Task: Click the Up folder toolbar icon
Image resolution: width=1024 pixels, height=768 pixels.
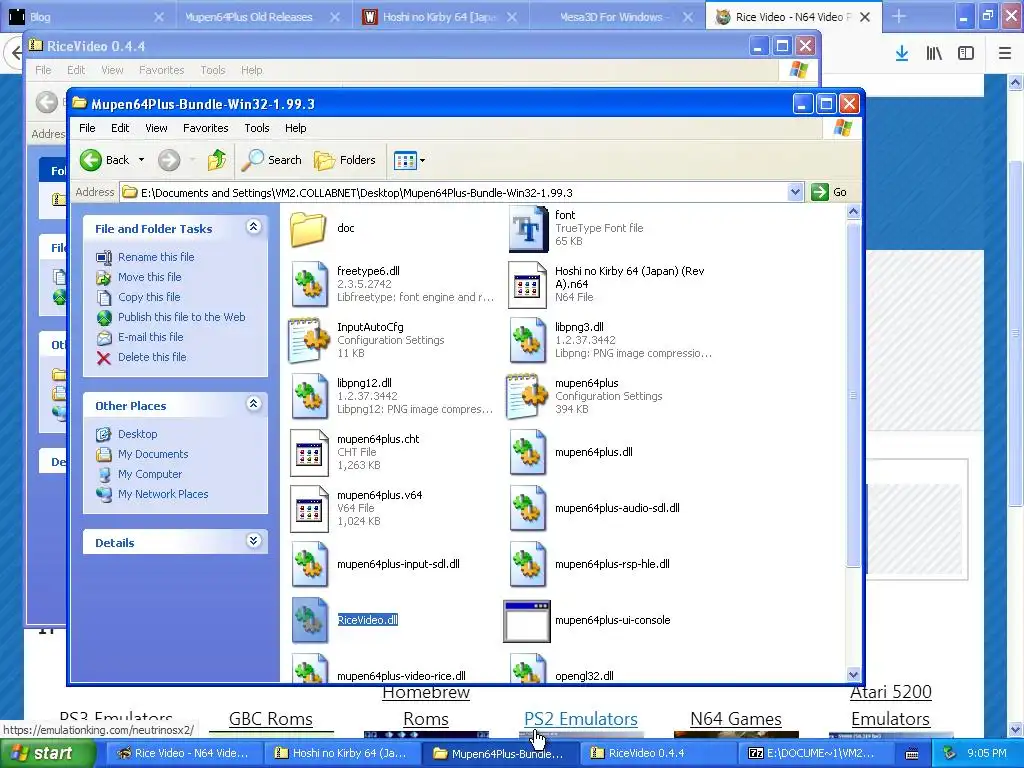Action: coord(217,160)
